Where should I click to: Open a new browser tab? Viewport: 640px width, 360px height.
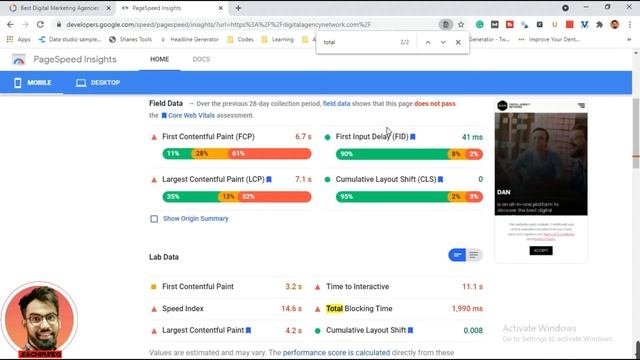[x=238, y=8]
